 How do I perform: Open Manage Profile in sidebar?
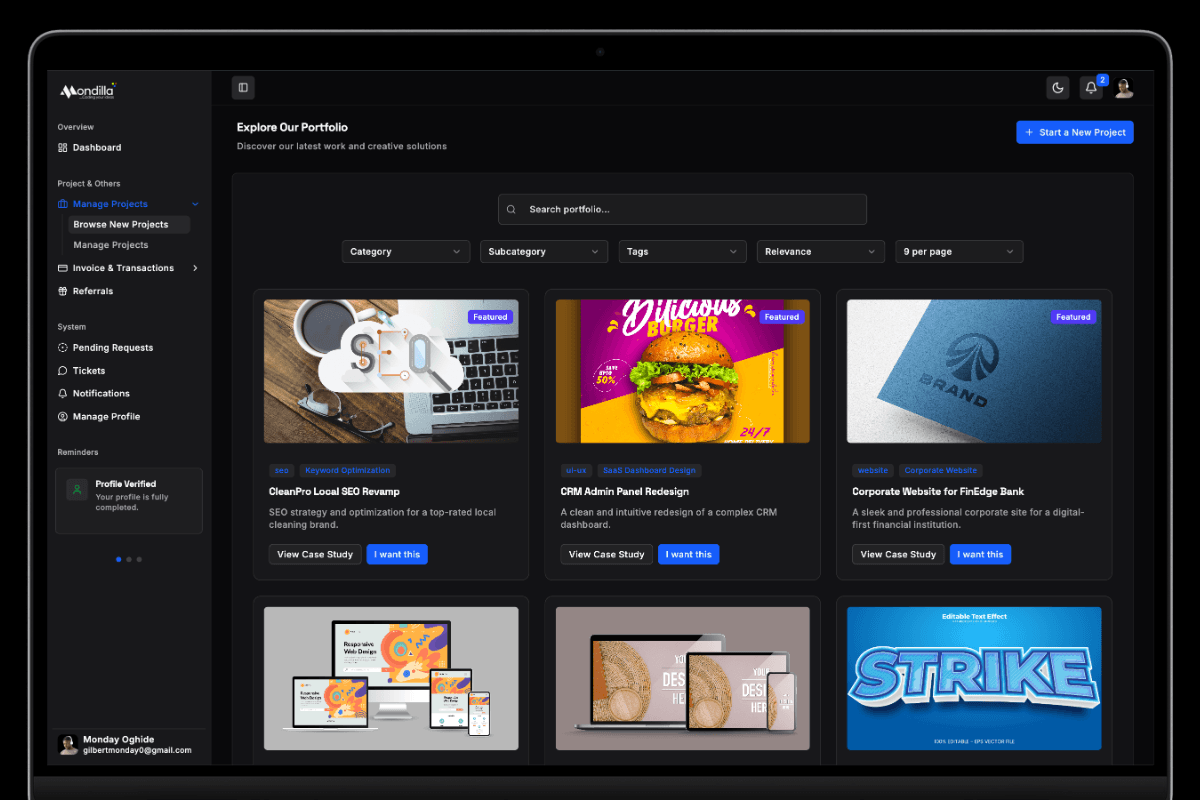click(x=106, y=417)
